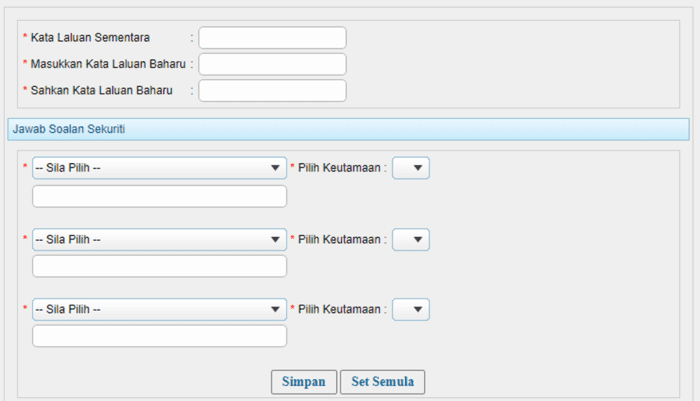Focus the Masukkan Kata Laluan Baharu textbox
The height and width of the screenshot is (401, 700).
pyautogui.click(x=272, y=64)
